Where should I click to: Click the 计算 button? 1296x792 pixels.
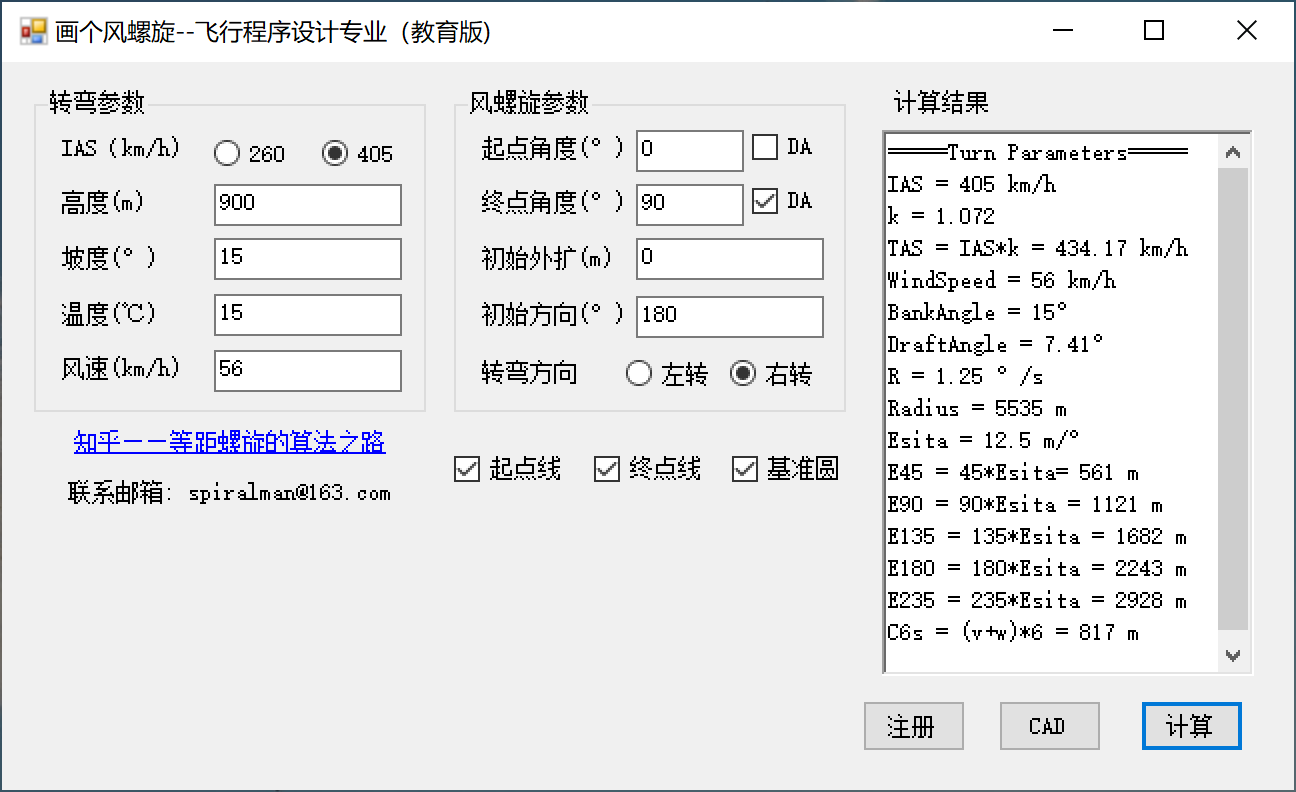[1192, 726]
